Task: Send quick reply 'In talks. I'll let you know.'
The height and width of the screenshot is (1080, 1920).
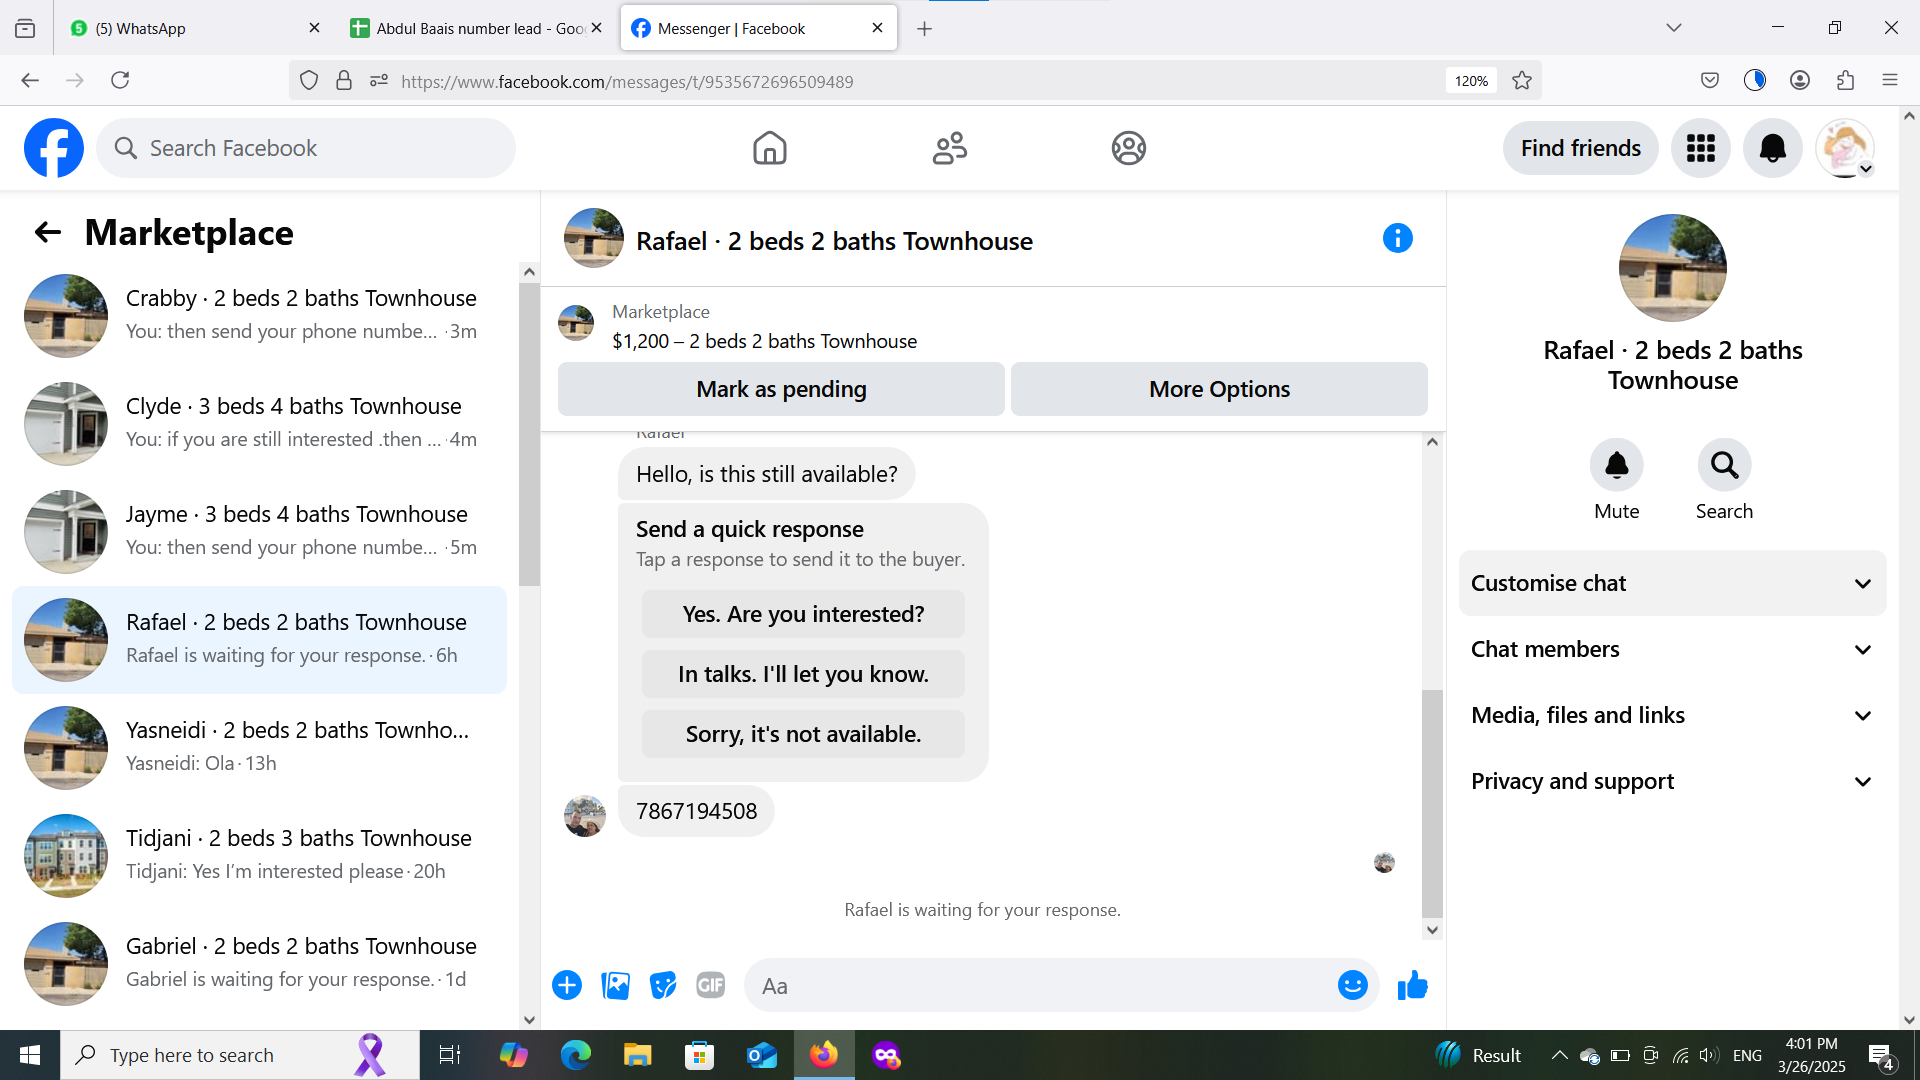Action: click(x=803, y=674)
